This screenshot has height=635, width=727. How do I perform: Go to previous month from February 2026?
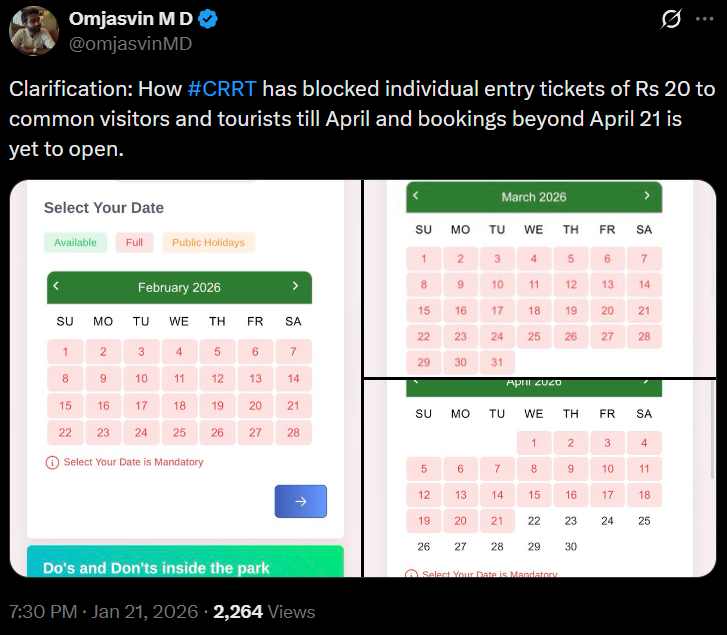pos(57,286)
